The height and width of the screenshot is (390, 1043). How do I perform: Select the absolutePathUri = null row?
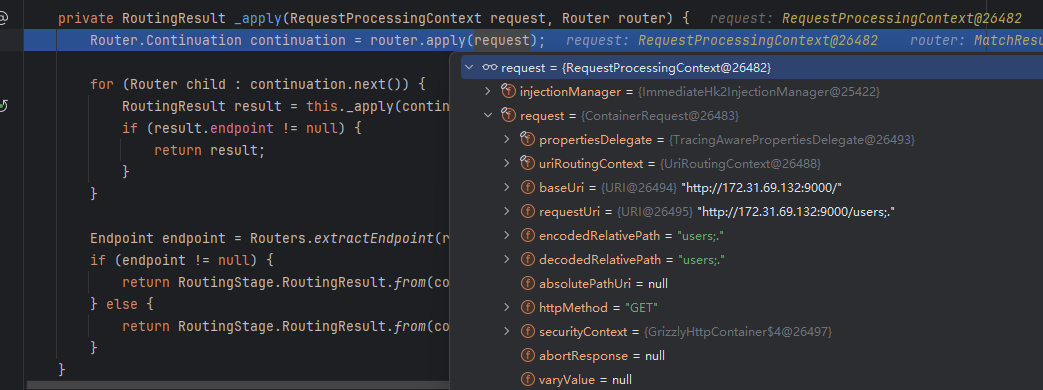click(x=746, y=284)
